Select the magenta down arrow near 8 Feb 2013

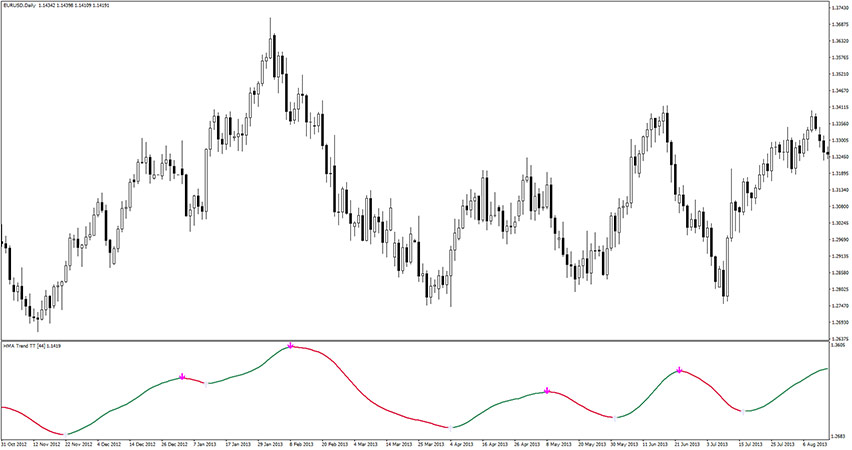pyautogui.click(x=291, y=346)
